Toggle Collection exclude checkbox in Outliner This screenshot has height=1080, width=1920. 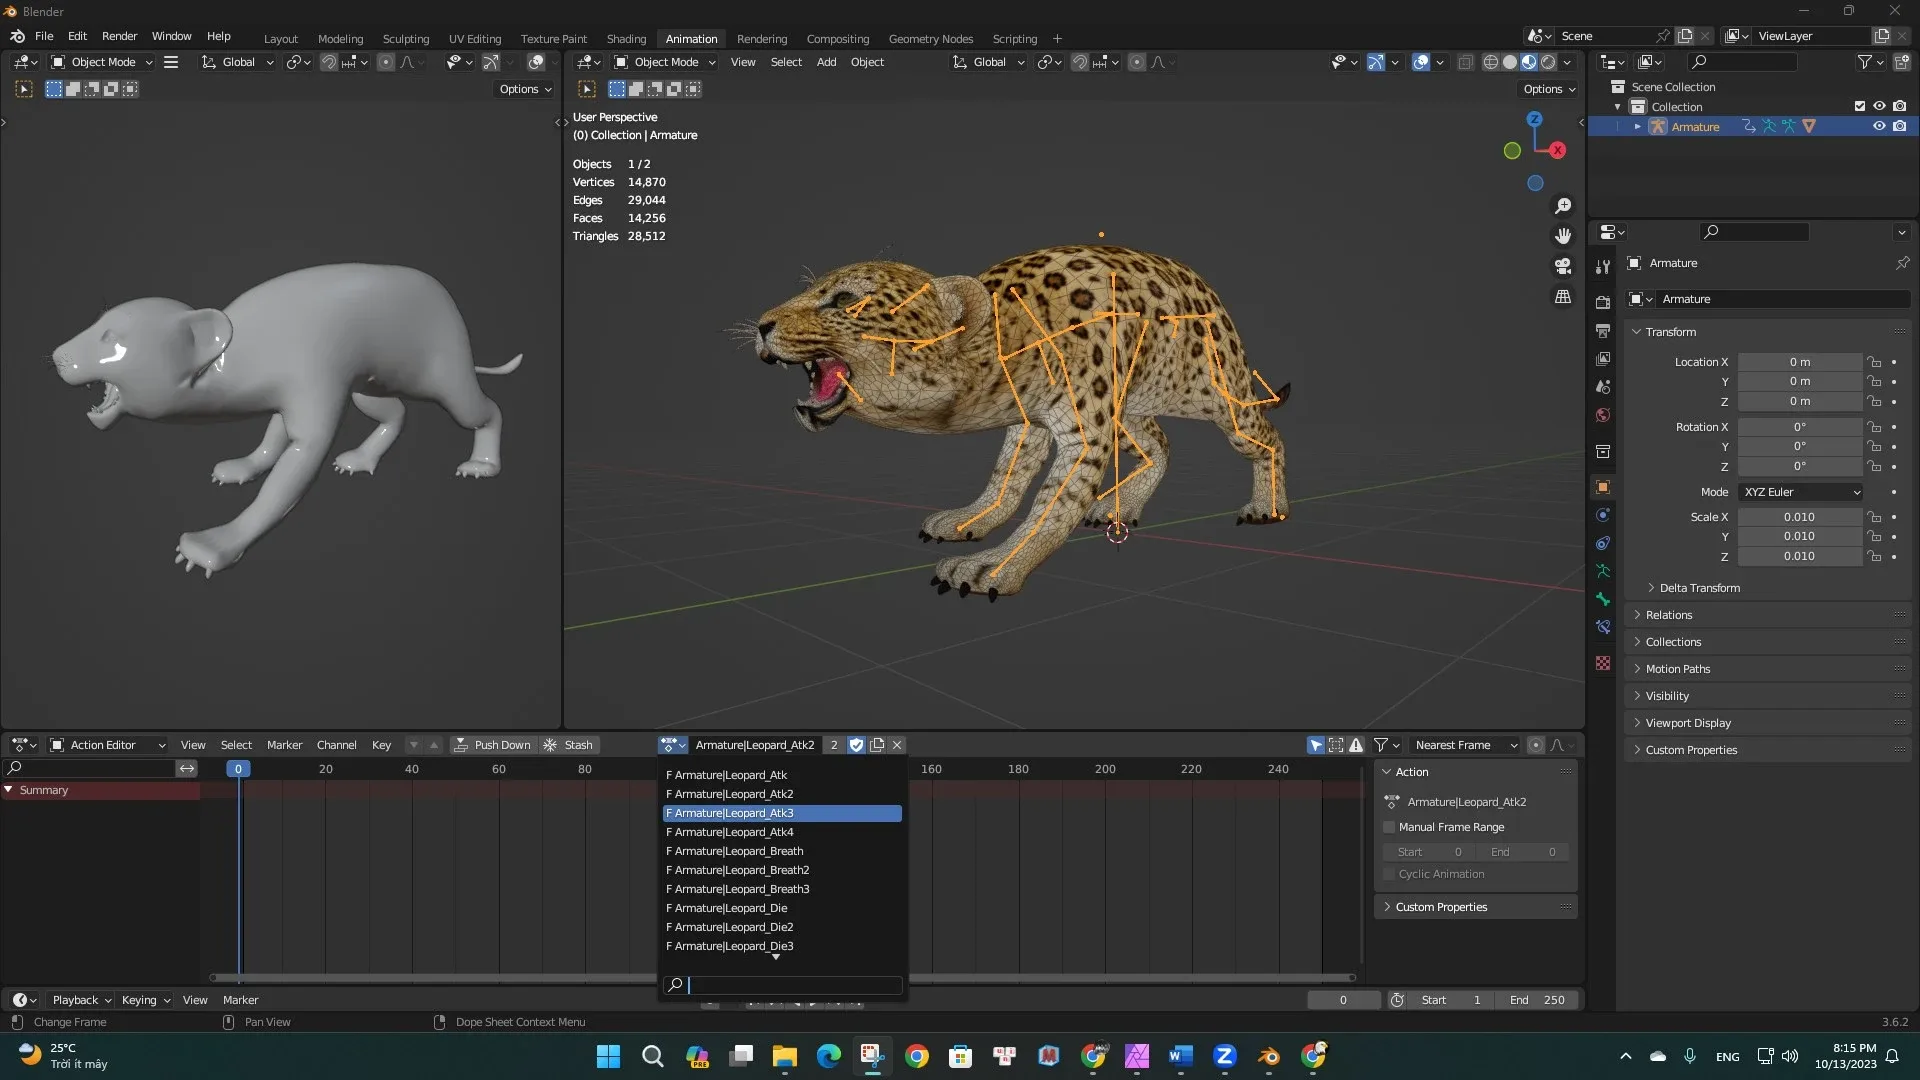[x=1860, y=106]
